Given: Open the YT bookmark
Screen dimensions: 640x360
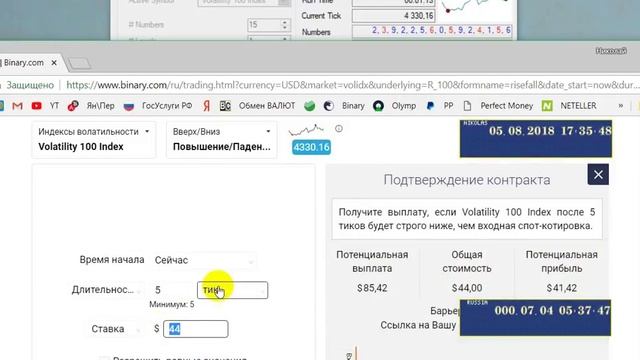Looking at the screenshot, I should click(54, 106).
